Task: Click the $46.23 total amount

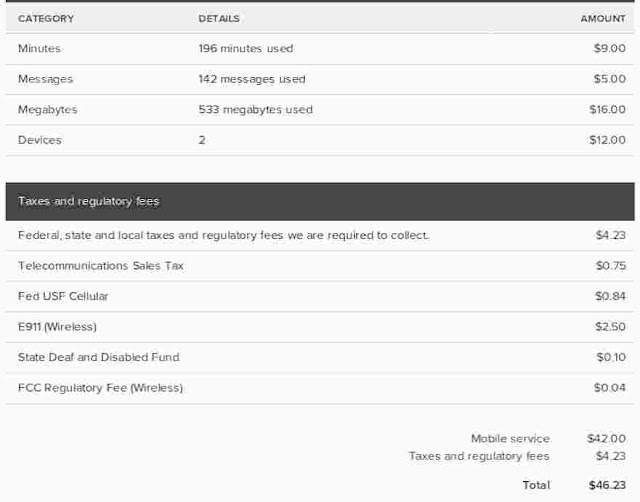Action: (607, 485)
